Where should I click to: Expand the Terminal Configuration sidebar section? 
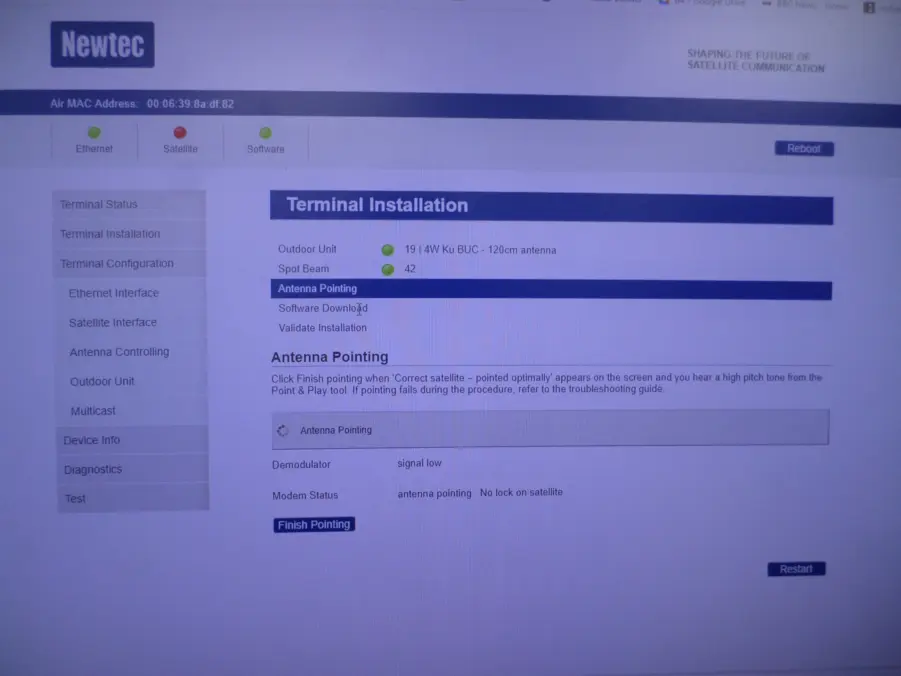click(117, 264)
